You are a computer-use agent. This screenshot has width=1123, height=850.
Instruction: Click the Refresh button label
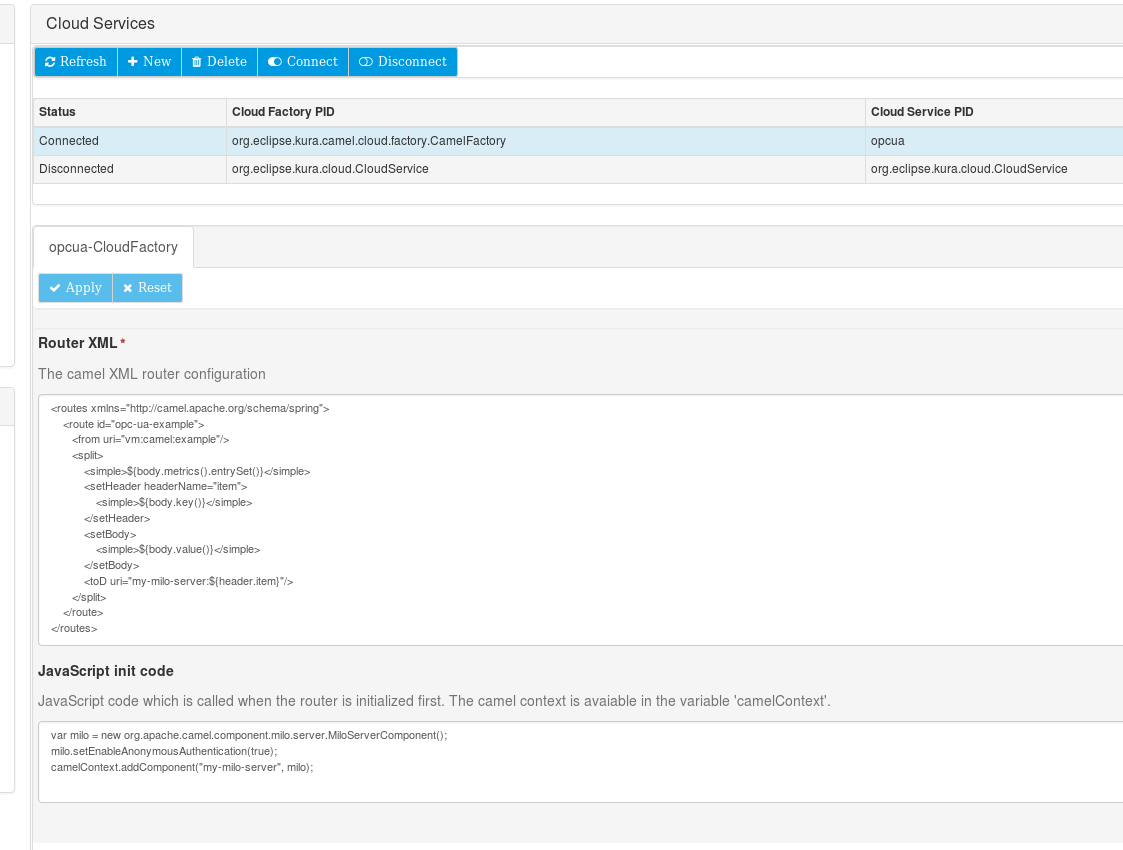pyautogui.click(x=83, y=62)
